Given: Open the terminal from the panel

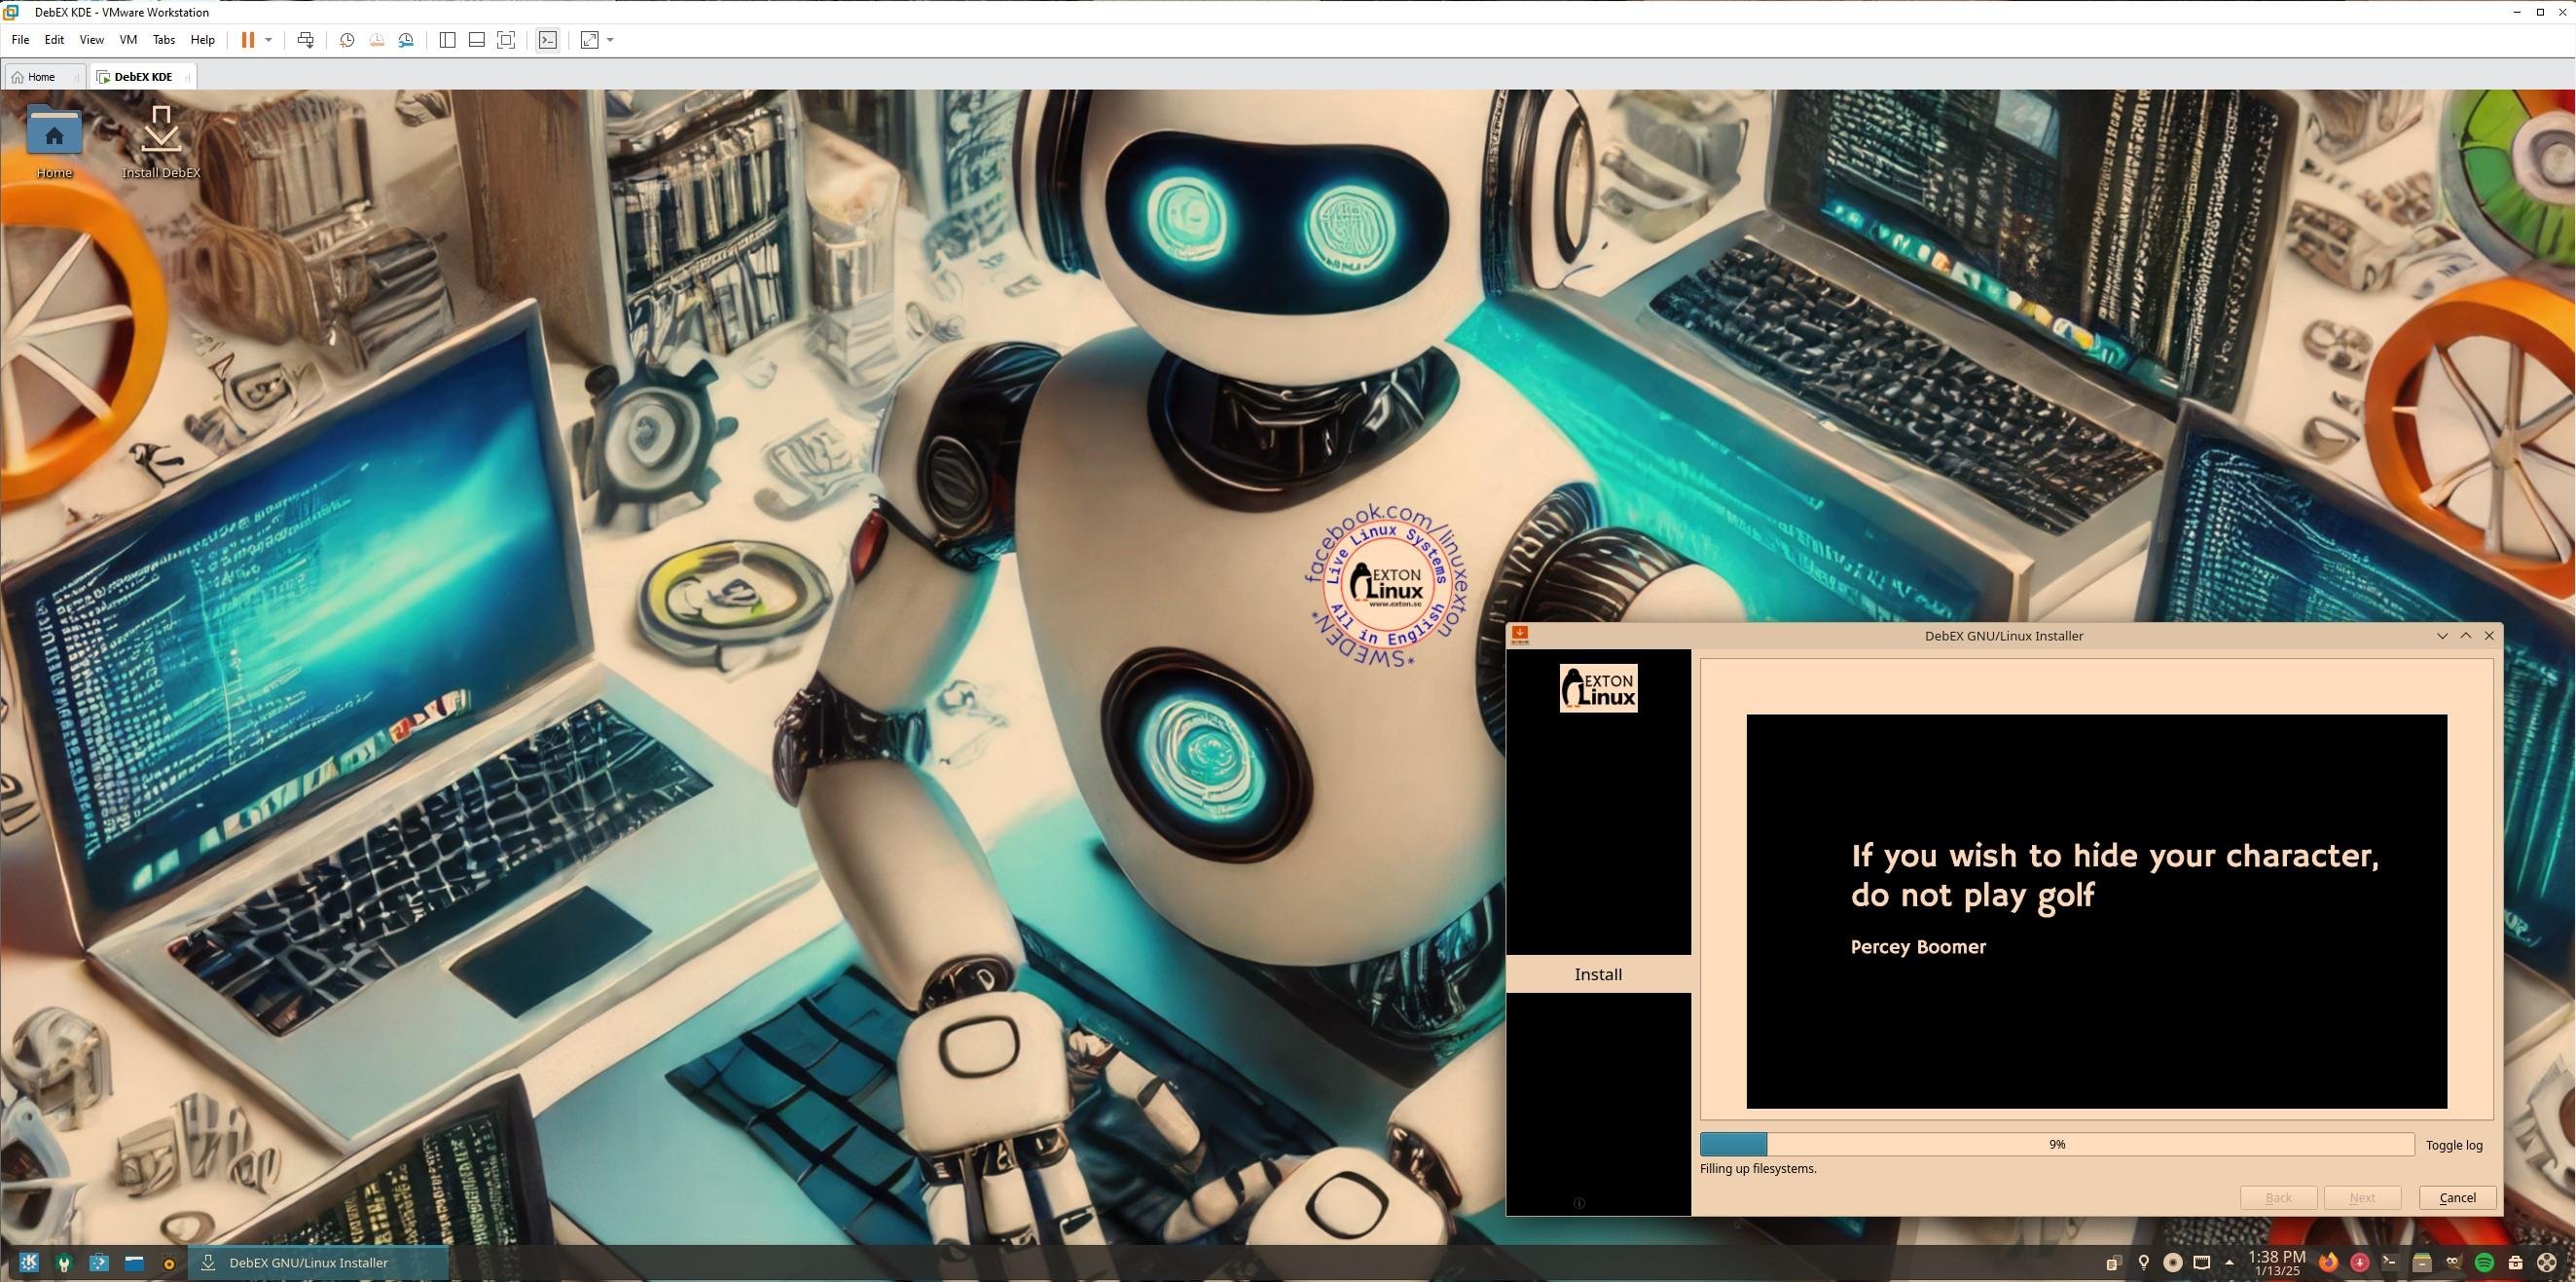Looking at the screenshot, I should click(2390, 1262).
